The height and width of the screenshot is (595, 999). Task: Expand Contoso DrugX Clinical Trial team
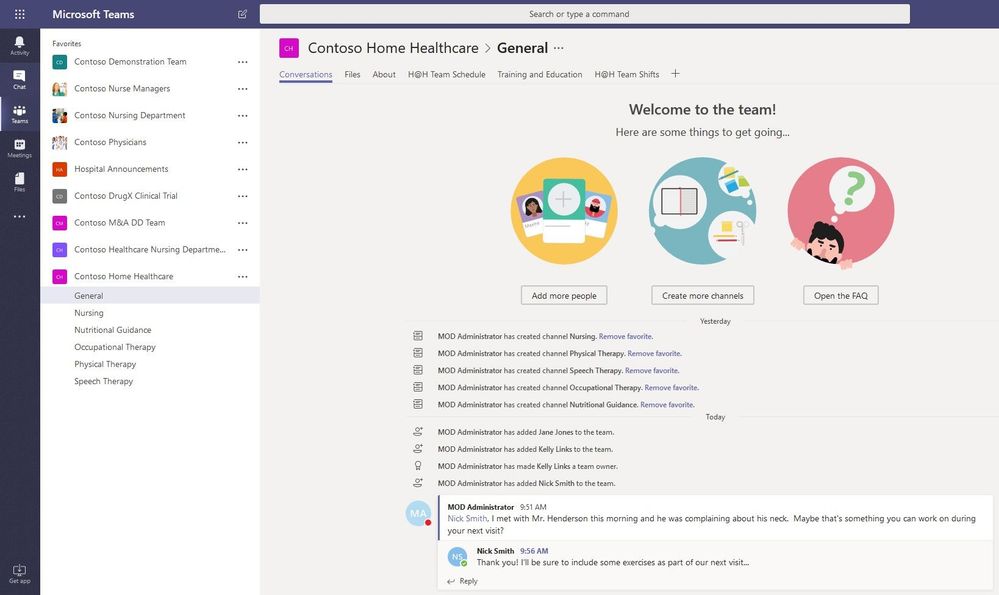126,196
